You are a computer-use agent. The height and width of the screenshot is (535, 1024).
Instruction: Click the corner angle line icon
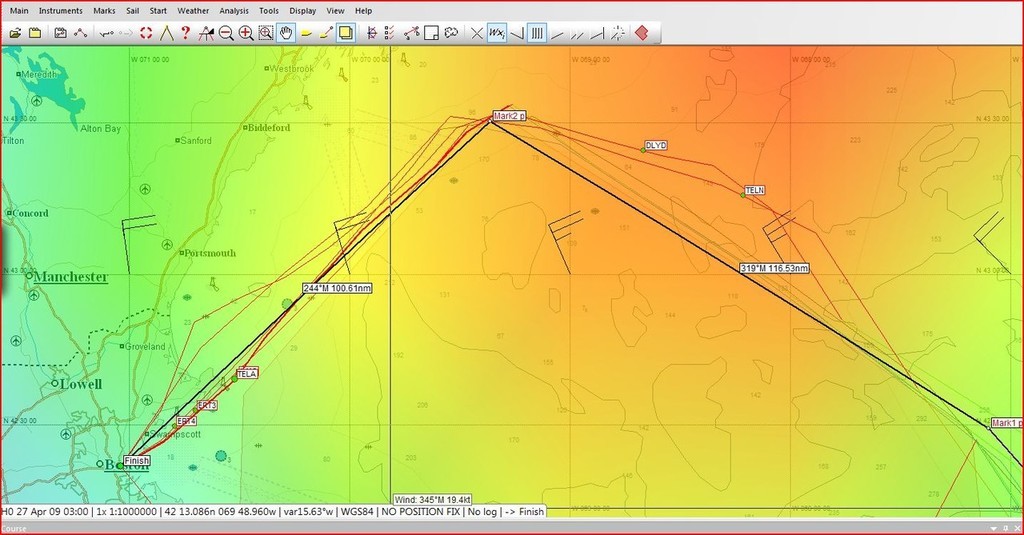point(517,33)
